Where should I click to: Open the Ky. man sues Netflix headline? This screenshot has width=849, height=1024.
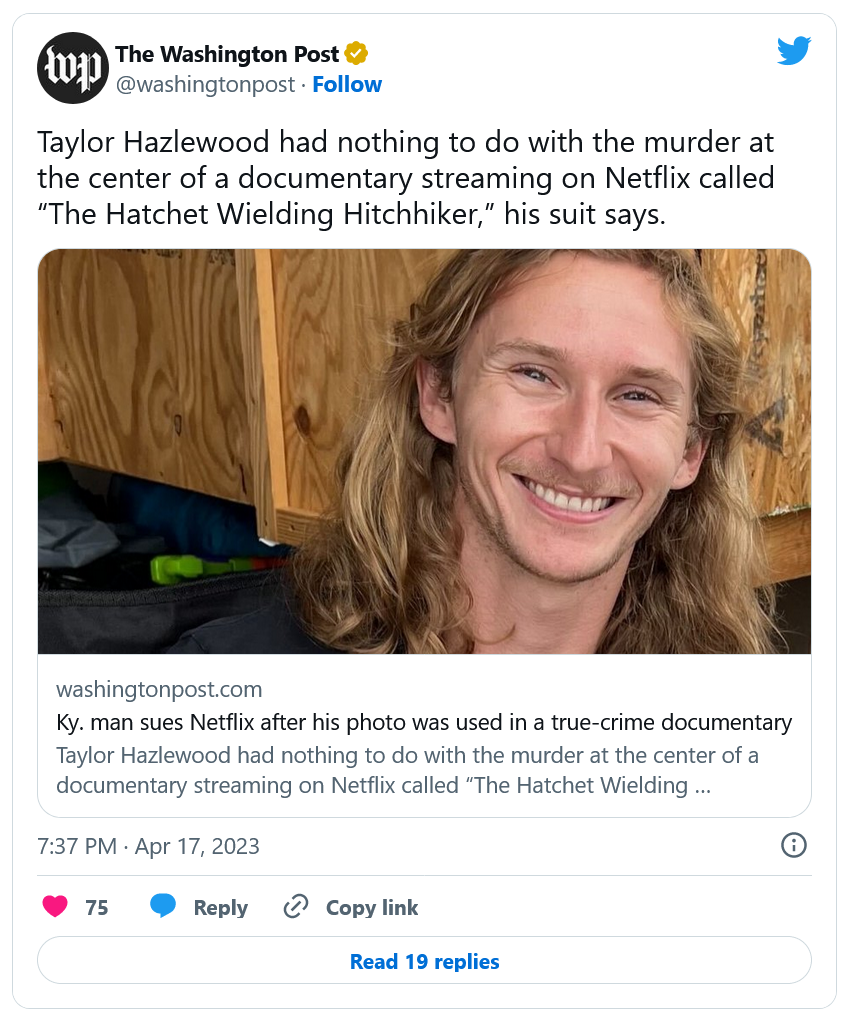tap(424, 722)
